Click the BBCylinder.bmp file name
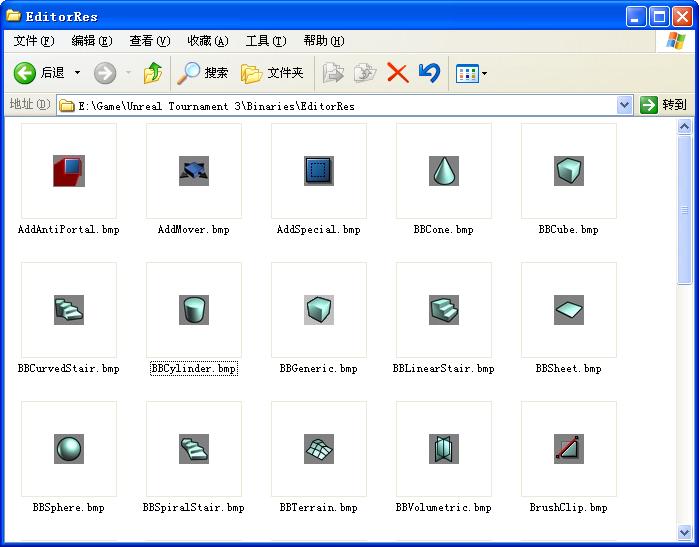699x547 pixels. coord(193,369)
